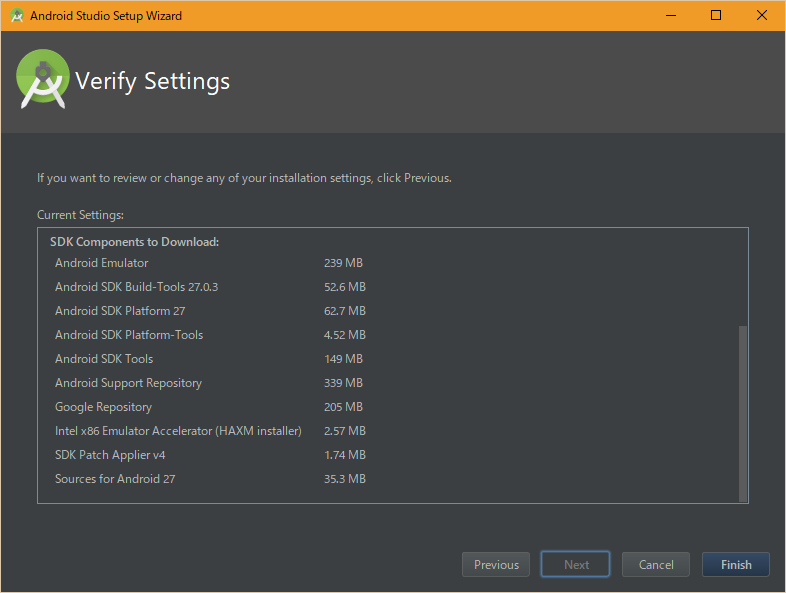Select Sources for Android 27 entry
Screen dimensions: 786x593
(x=115, y=479)
